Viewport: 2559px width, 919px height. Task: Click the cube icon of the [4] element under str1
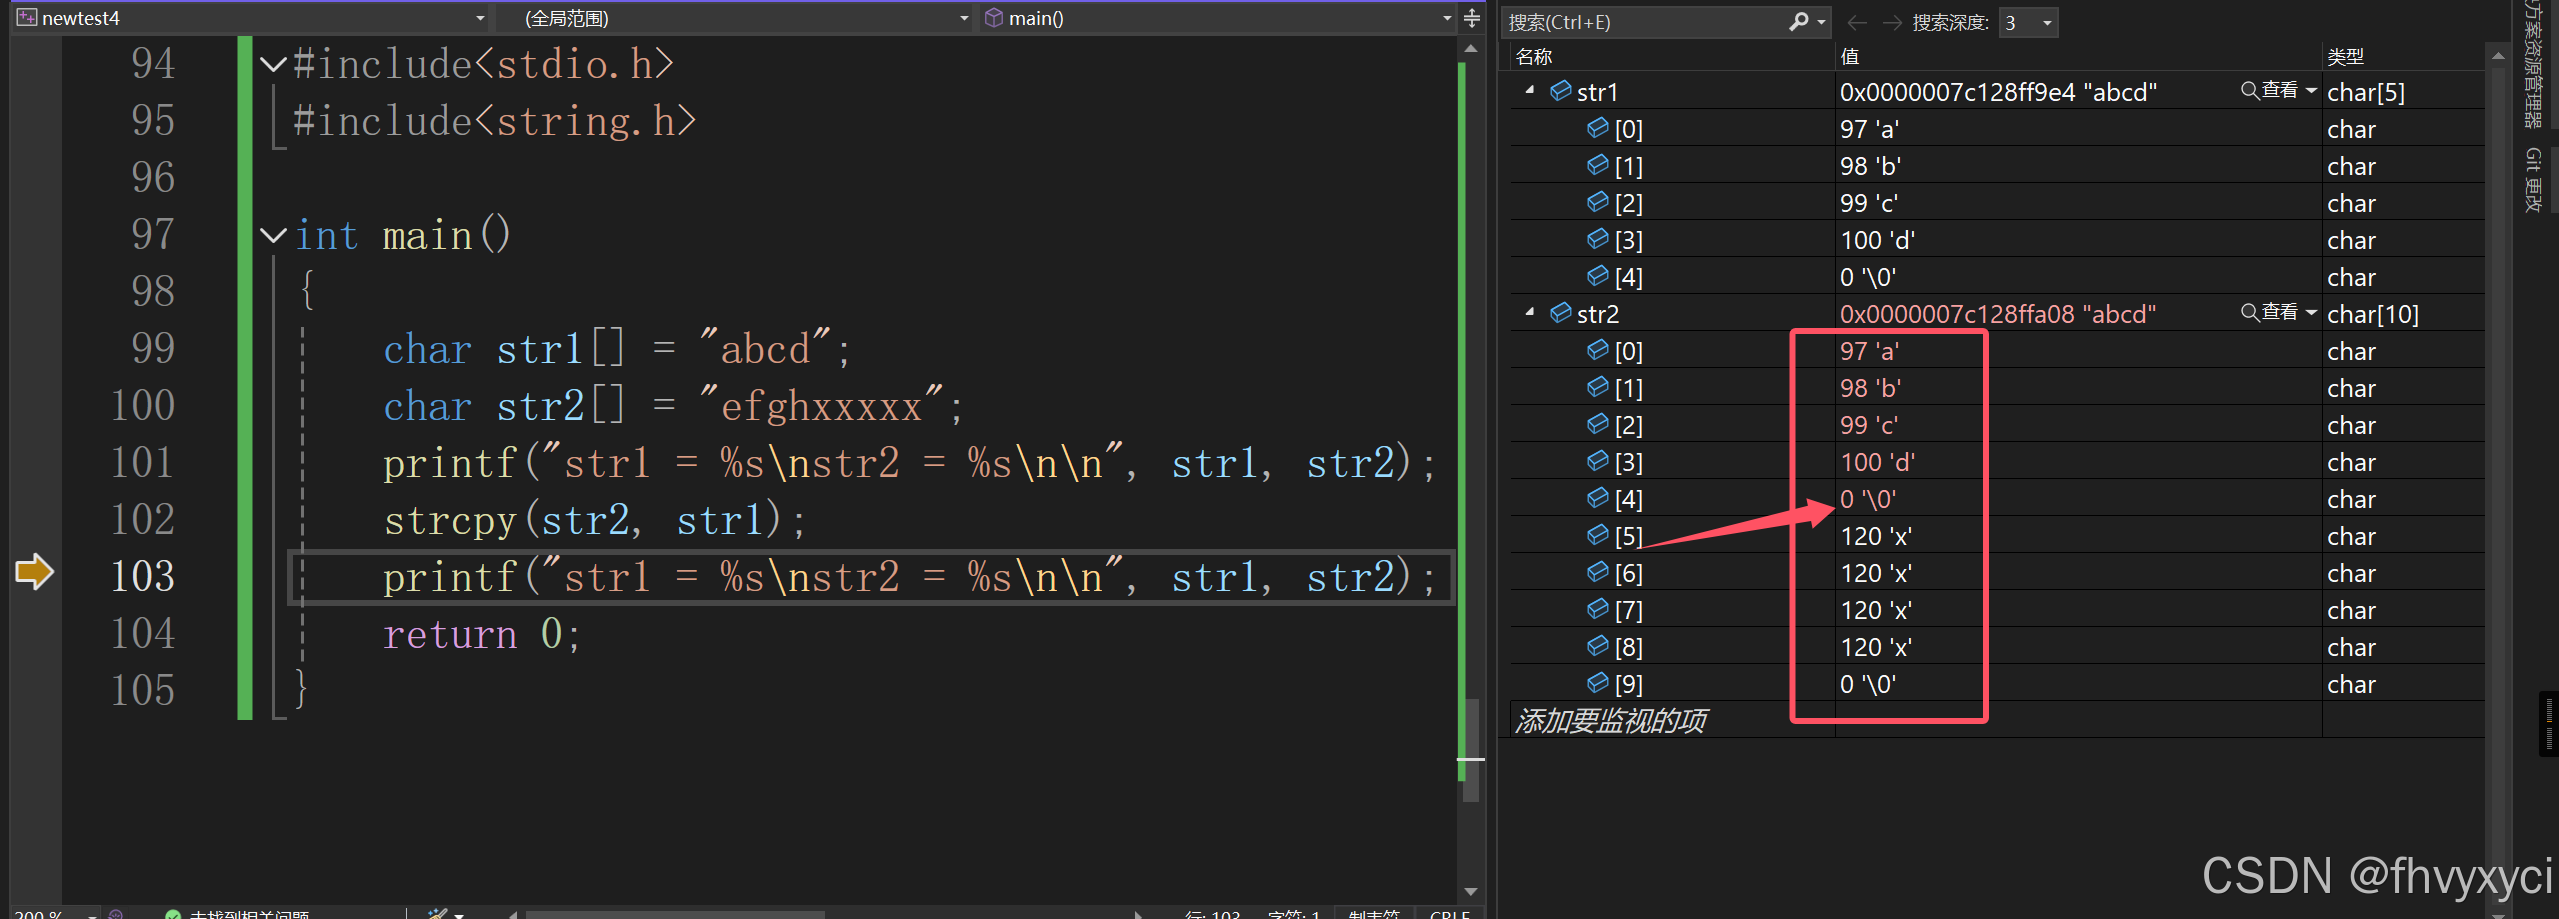coord(1597,276)
